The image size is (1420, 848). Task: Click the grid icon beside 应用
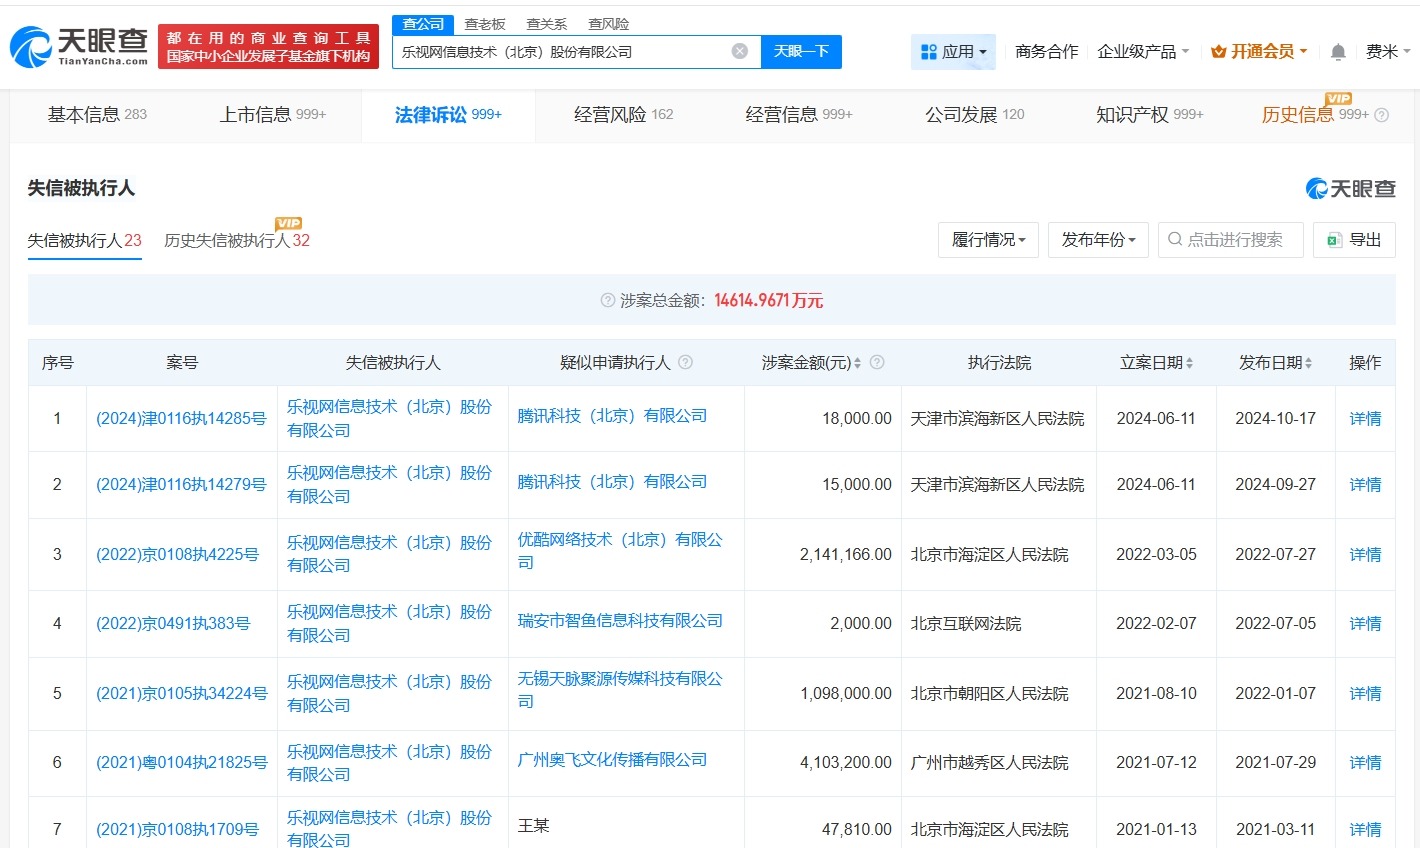coord(931,51)
